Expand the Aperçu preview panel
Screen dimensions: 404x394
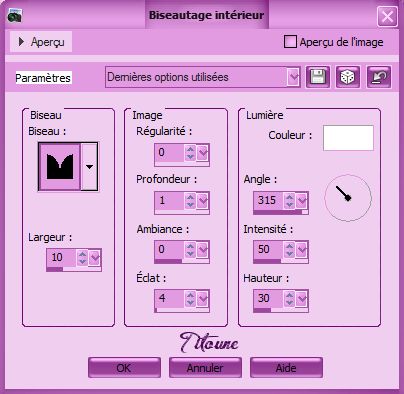point(41,42)
